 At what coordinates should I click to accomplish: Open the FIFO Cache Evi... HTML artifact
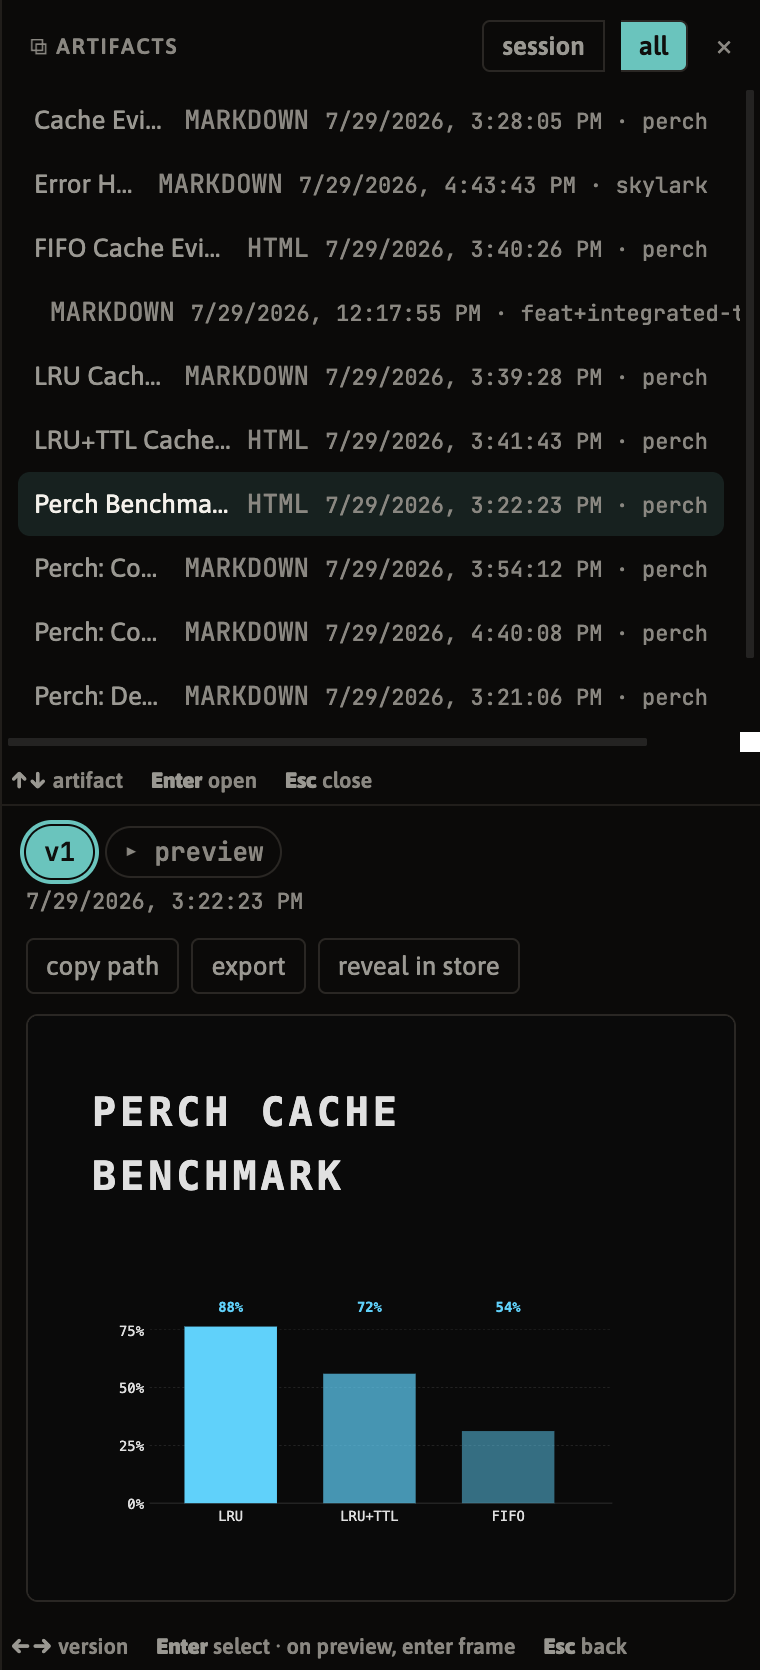point(371,249)
